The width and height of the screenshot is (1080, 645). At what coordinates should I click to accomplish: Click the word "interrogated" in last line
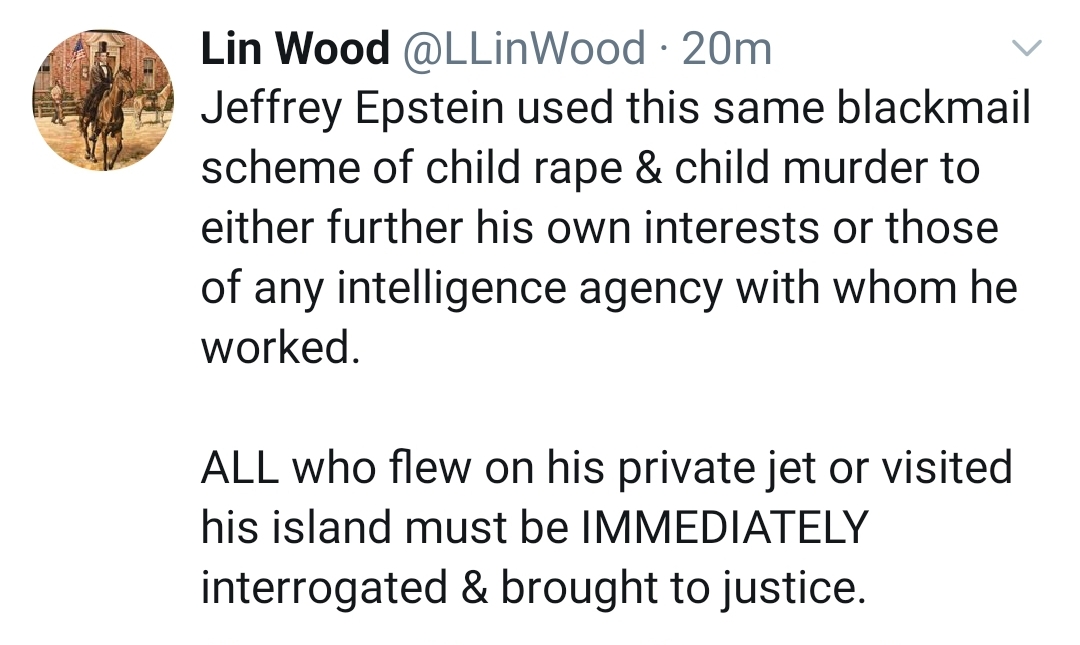coord(324,587)
